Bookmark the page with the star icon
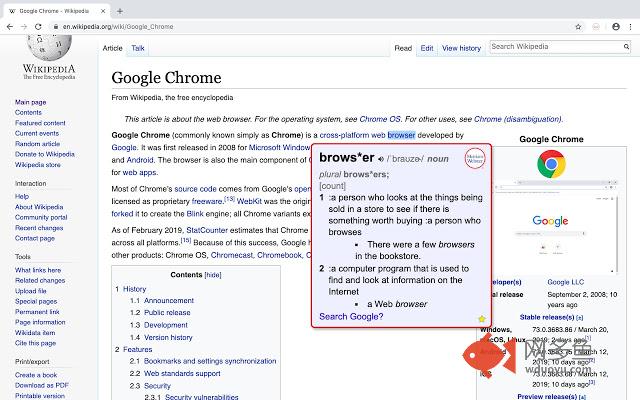640x400 pixels. tap(578, 27)
